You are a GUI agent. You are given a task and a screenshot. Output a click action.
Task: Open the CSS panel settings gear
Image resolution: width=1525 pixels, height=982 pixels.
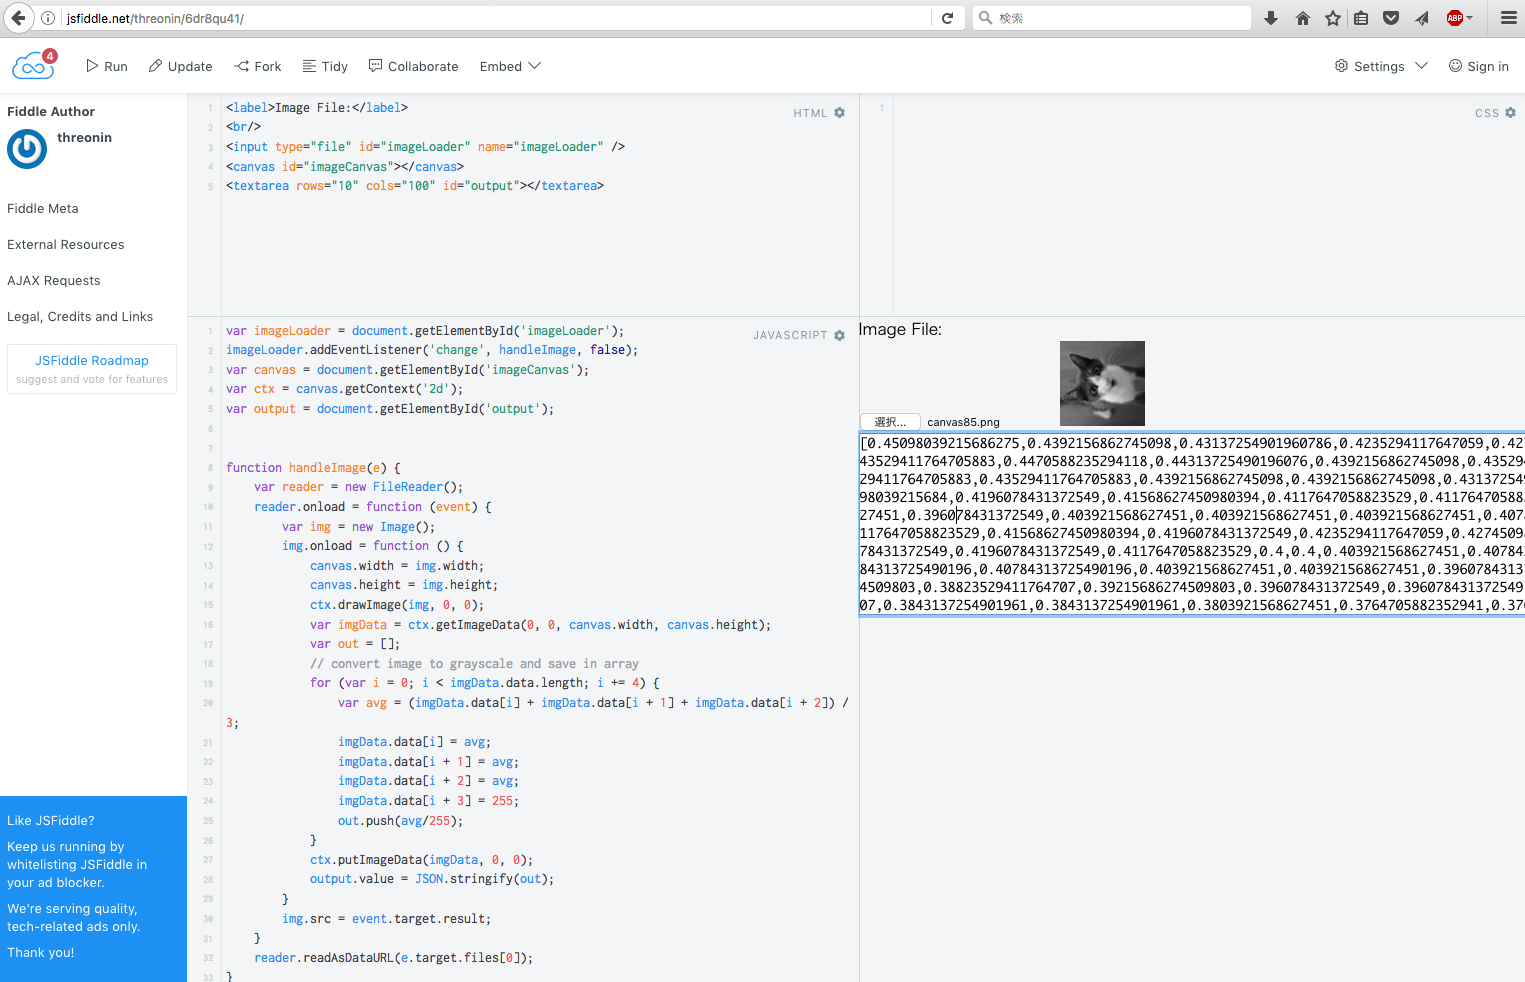[x=1510, y=112]
